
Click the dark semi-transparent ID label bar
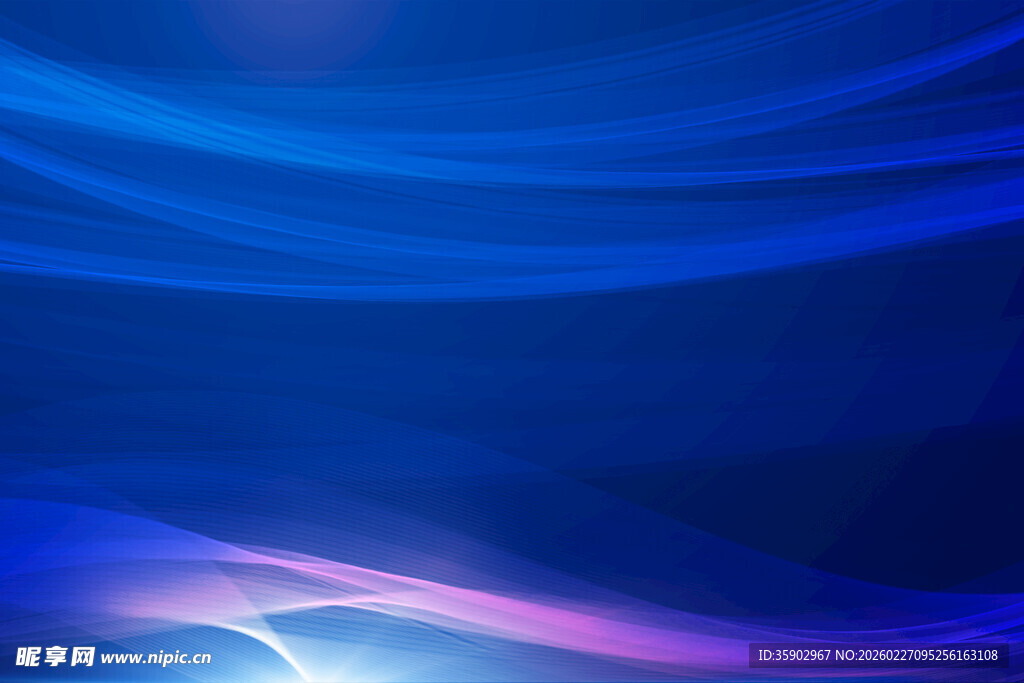coord(878,656)
